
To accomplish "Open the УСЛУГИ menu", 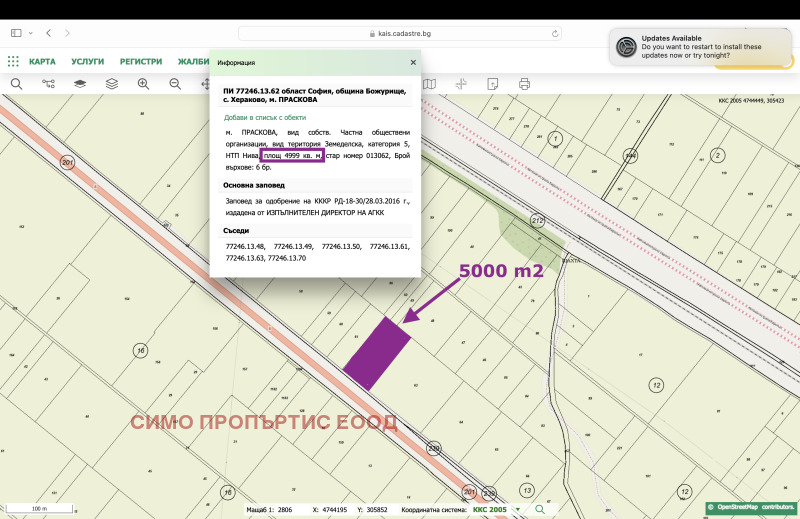I will 88,61.
